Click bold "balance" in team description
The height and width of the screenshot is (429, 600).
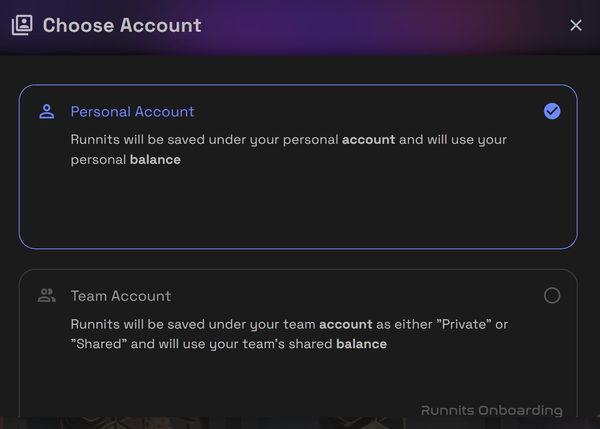pyautogui.click(x=361, y=344)
